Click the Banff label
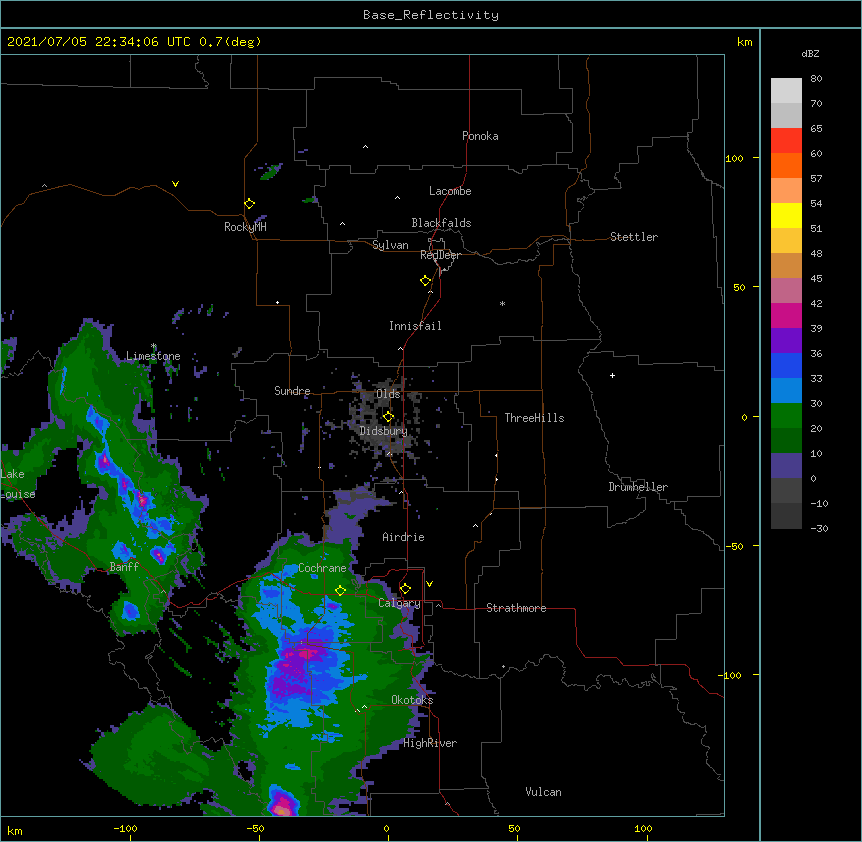Viewport: 862px width, 842px height. pos(124,567)
